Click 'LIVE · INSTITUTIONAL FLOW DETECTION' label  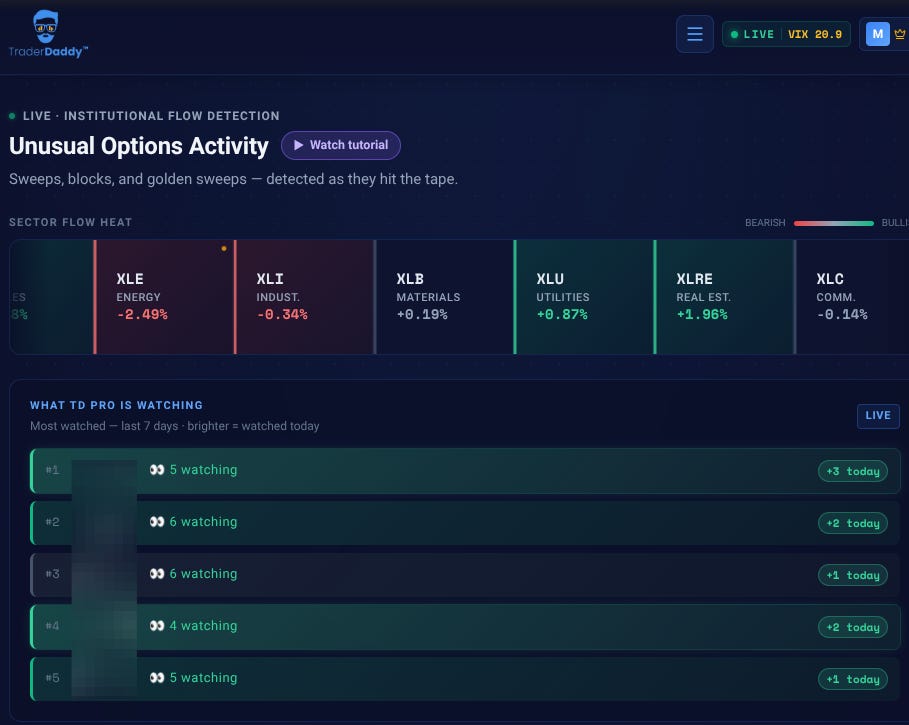[x=151, y=116]
